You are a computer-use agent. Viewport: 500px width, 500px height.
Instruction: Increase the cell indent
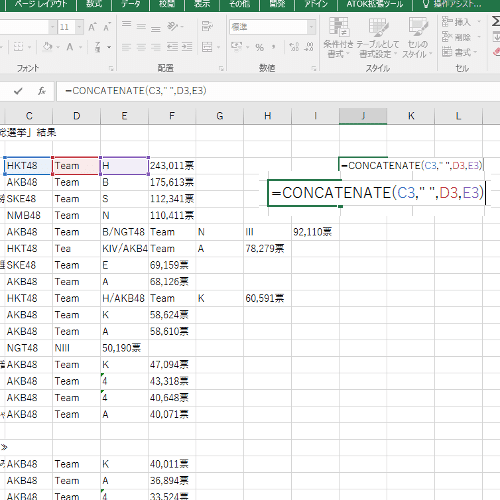[x=187, y=47]
